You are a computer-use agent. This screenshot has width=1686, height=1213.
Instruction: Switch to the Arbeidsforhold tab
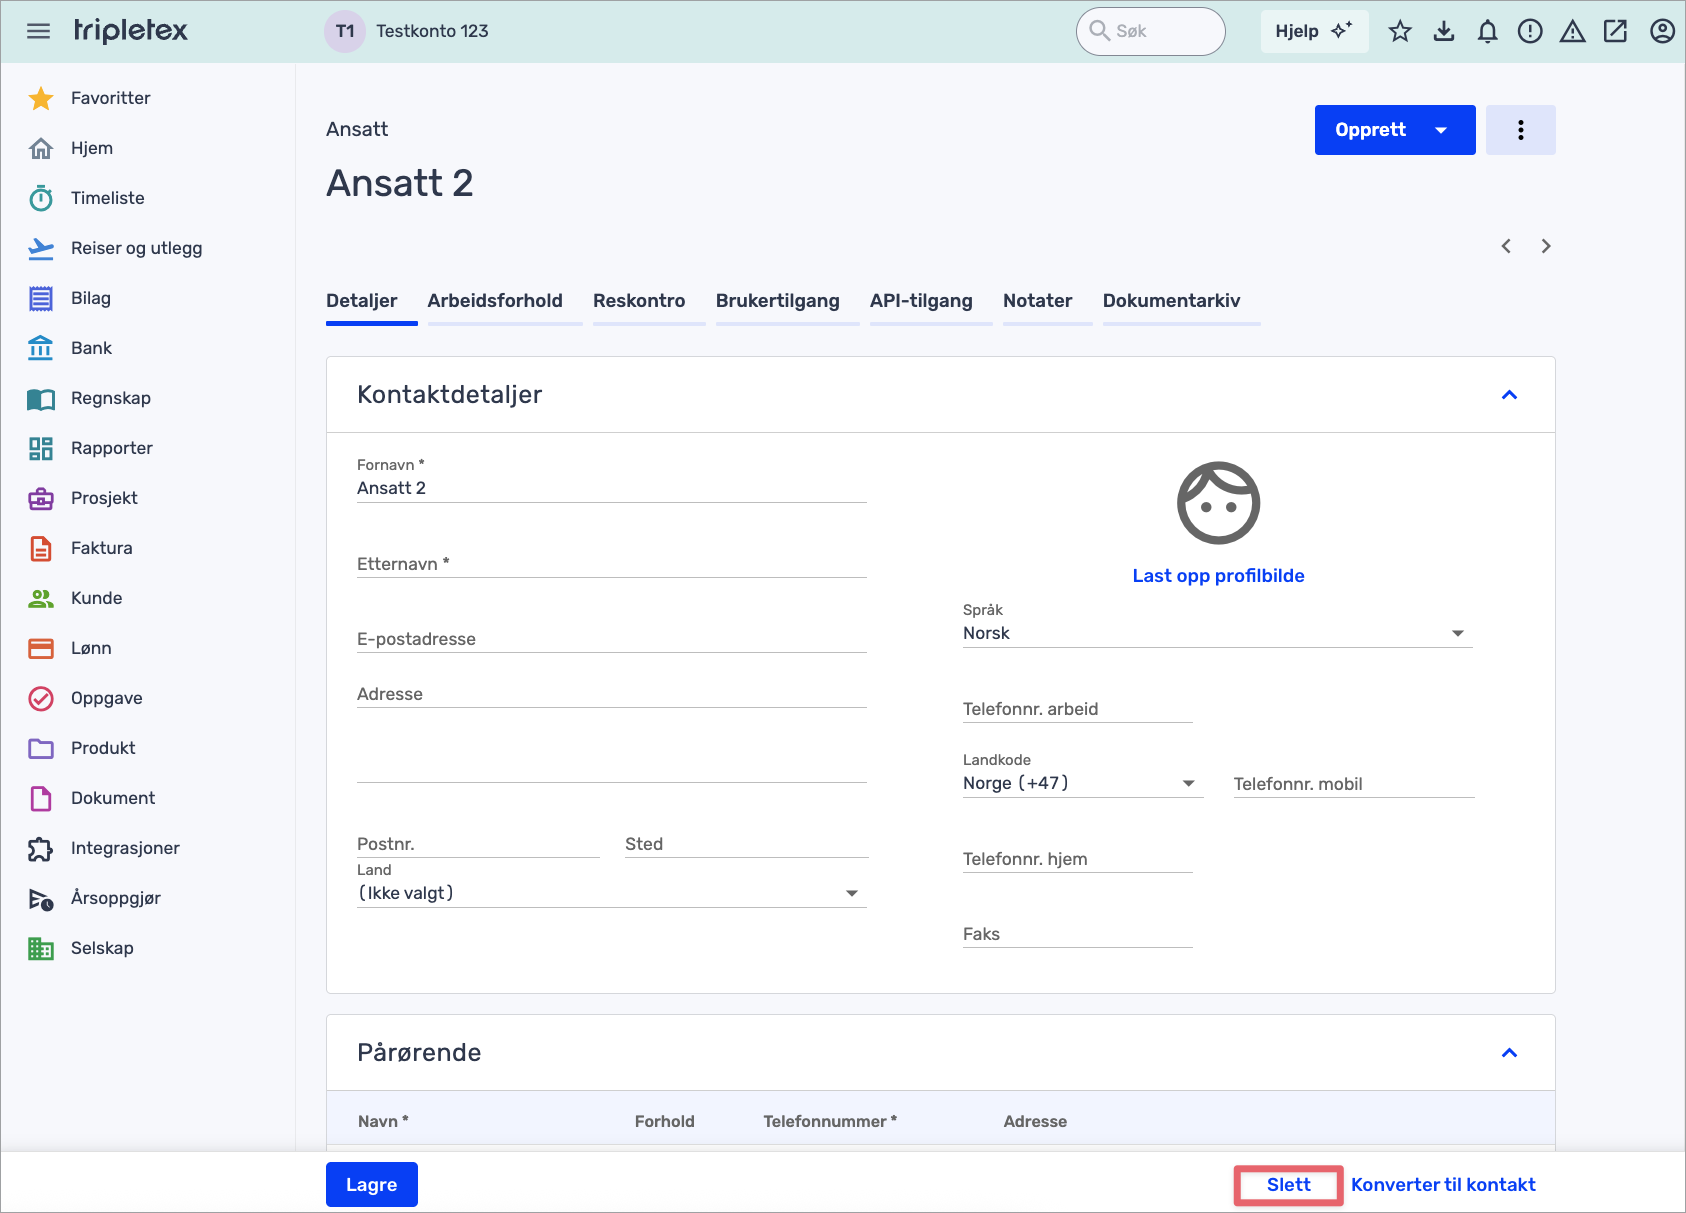pyautogui.click(x=495, y=301)
